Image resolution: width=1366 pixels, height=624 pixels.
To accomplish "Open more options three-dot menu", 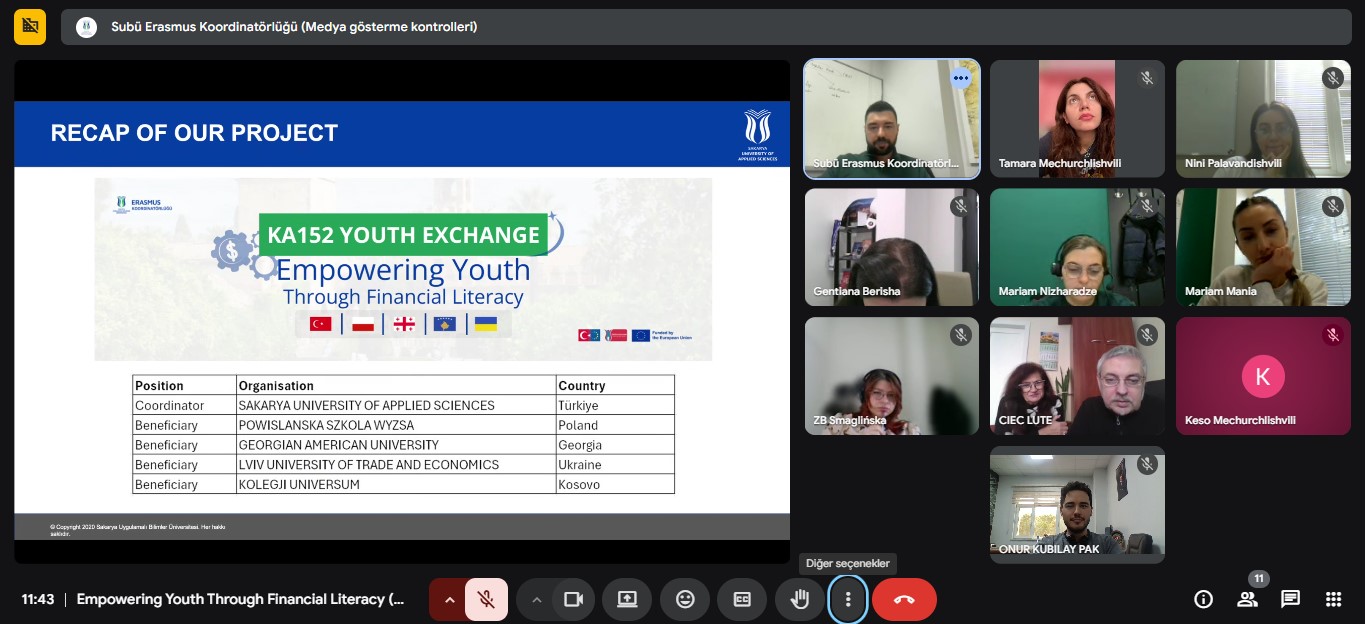I will [x=848, y=599].
